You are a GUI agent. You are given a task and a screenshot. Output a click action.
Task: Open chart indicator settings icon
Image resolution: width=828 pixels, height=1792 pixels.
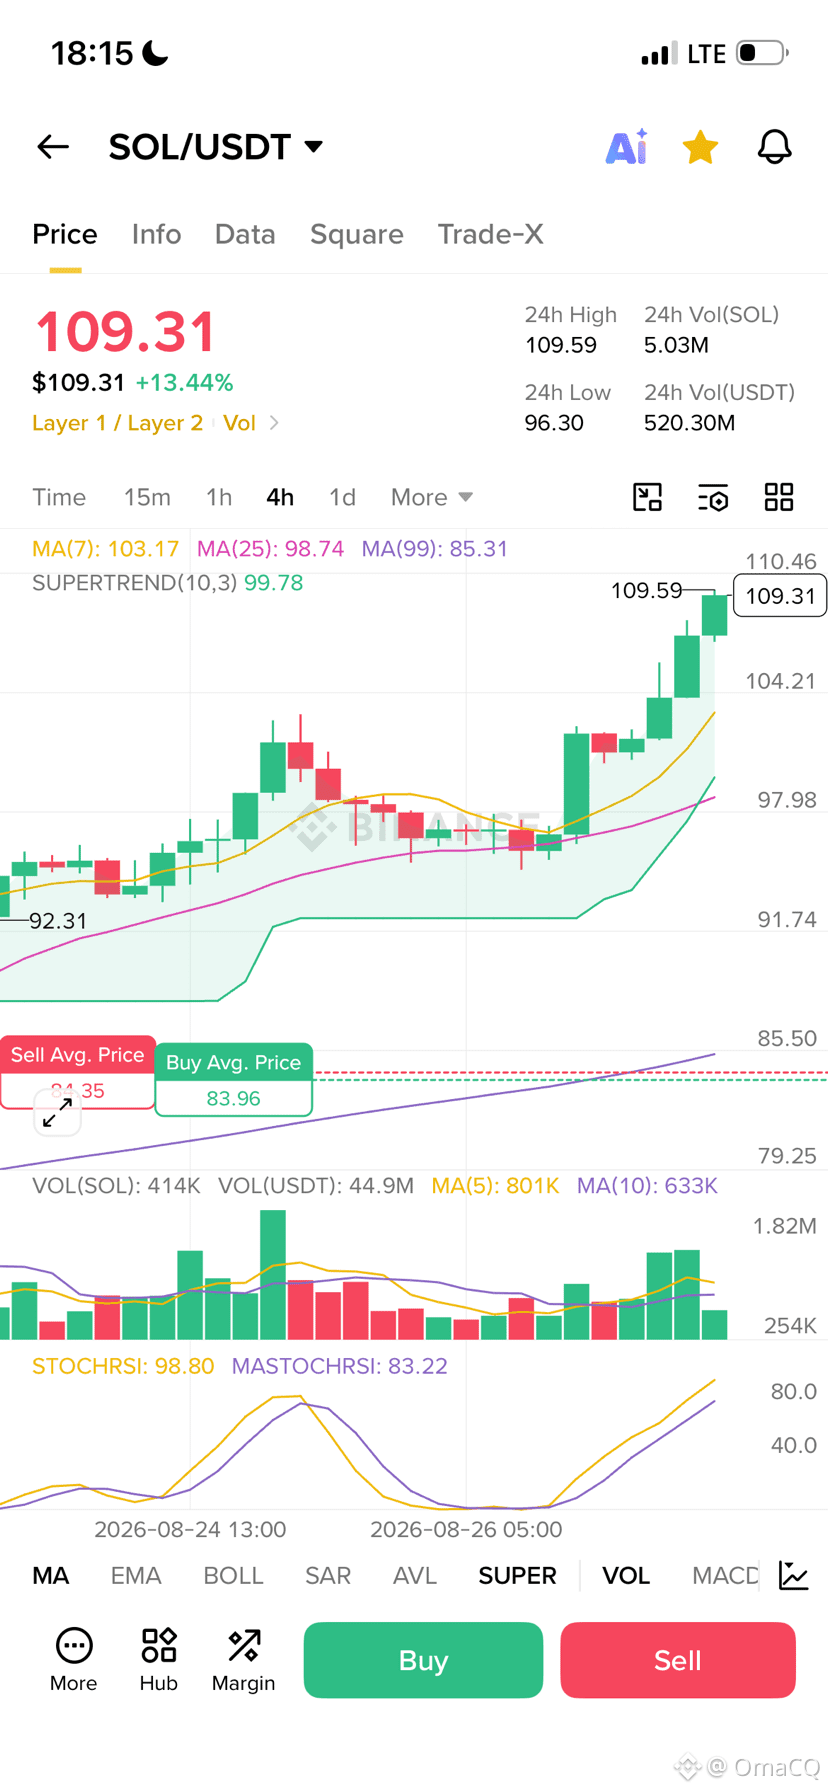[713, 497]
